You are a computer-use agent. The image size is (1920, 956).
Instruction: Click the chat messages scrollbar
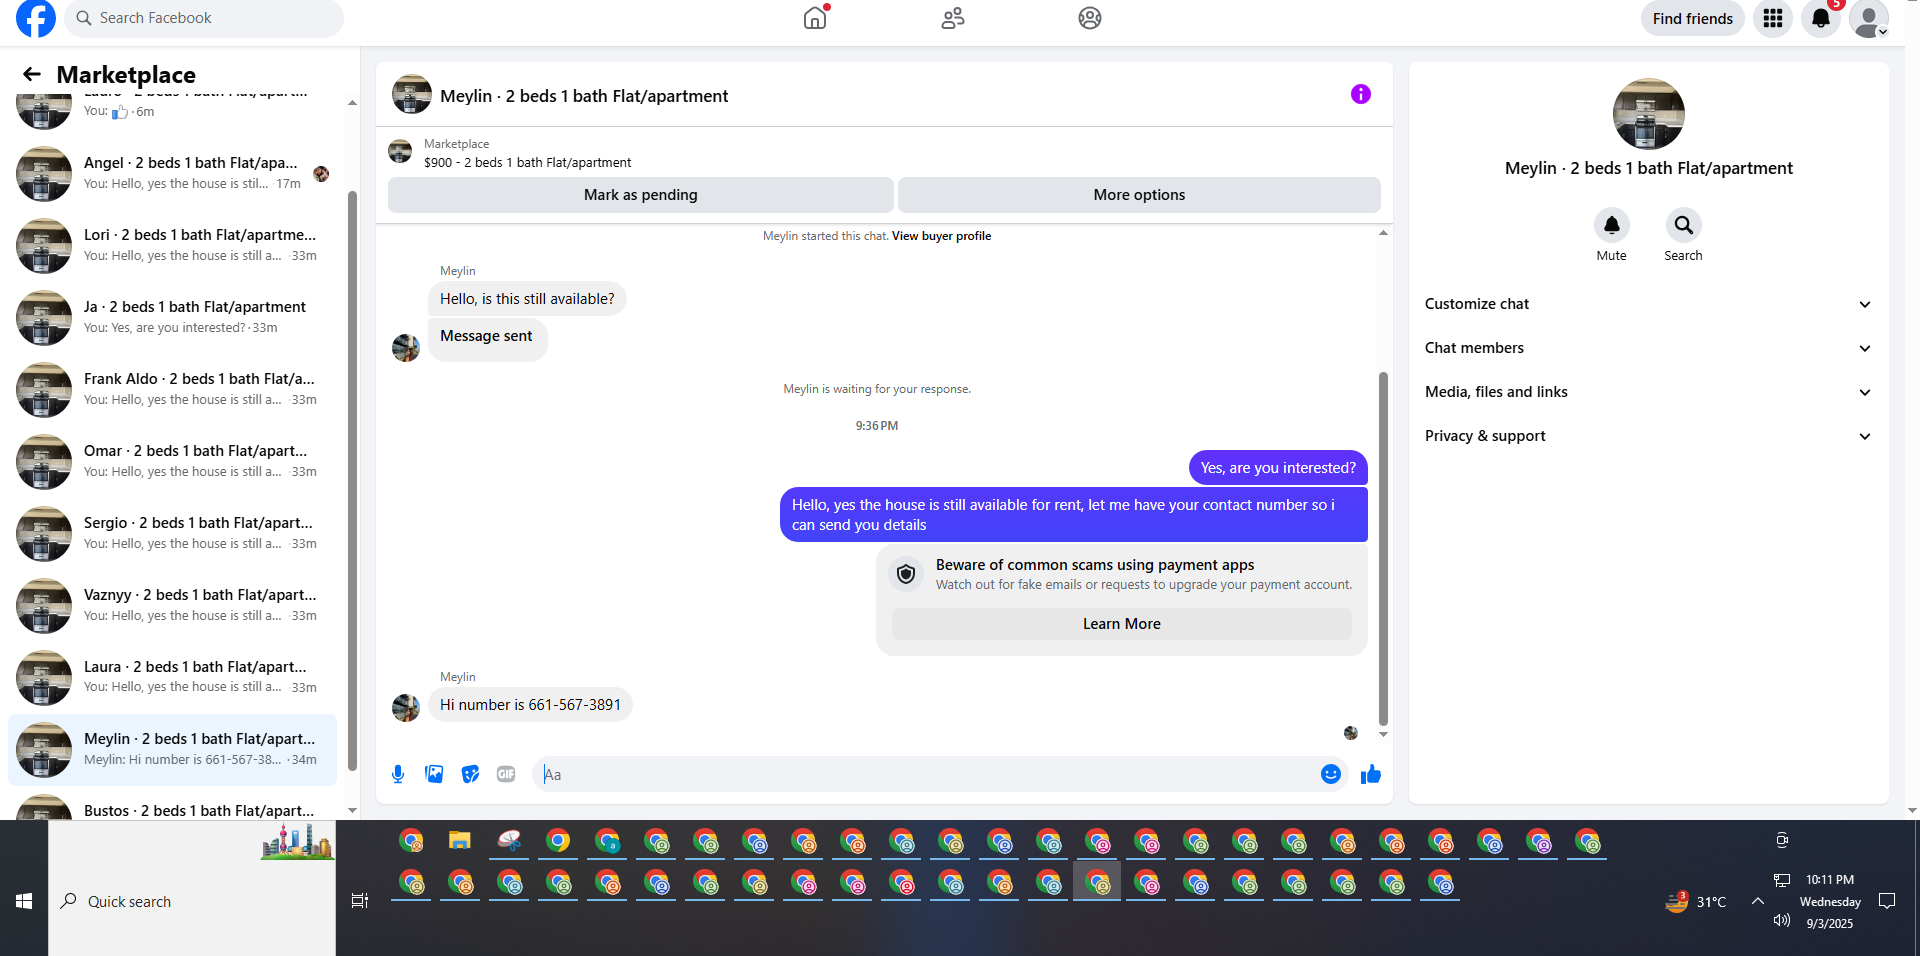point(1383,548)
